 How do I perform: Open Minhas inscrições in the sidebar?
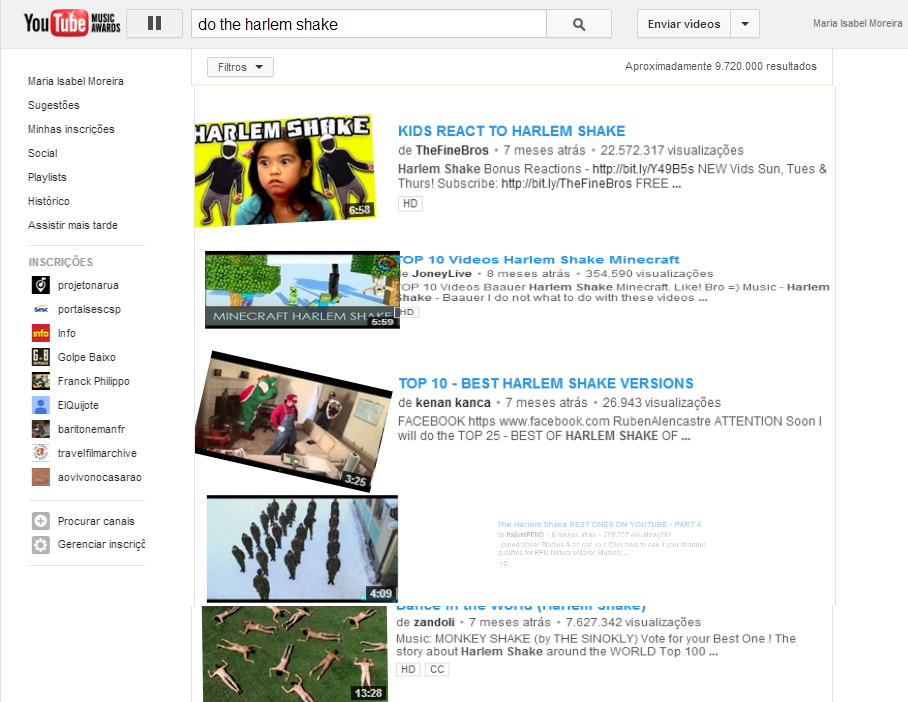tap(71, 129)
